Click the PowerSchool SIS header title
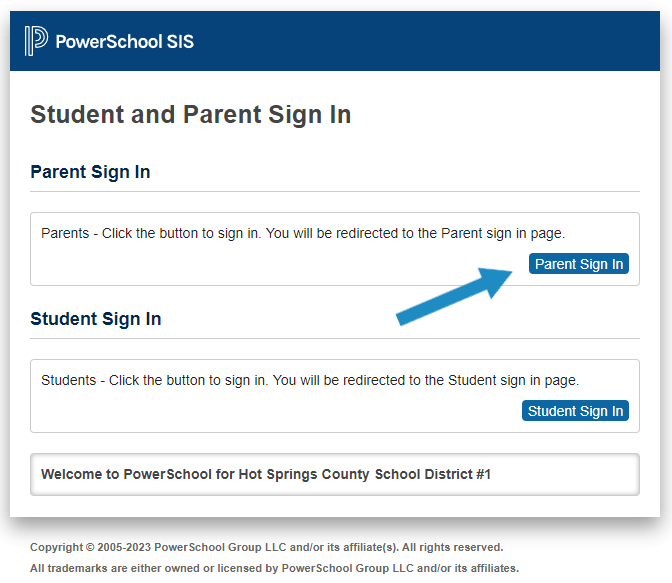 [125, 42]
